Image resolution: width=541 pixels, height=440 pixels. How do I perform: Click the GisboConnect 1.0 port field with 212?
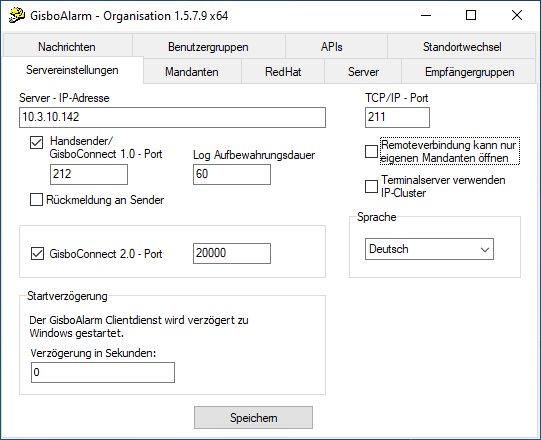[89, 174]
